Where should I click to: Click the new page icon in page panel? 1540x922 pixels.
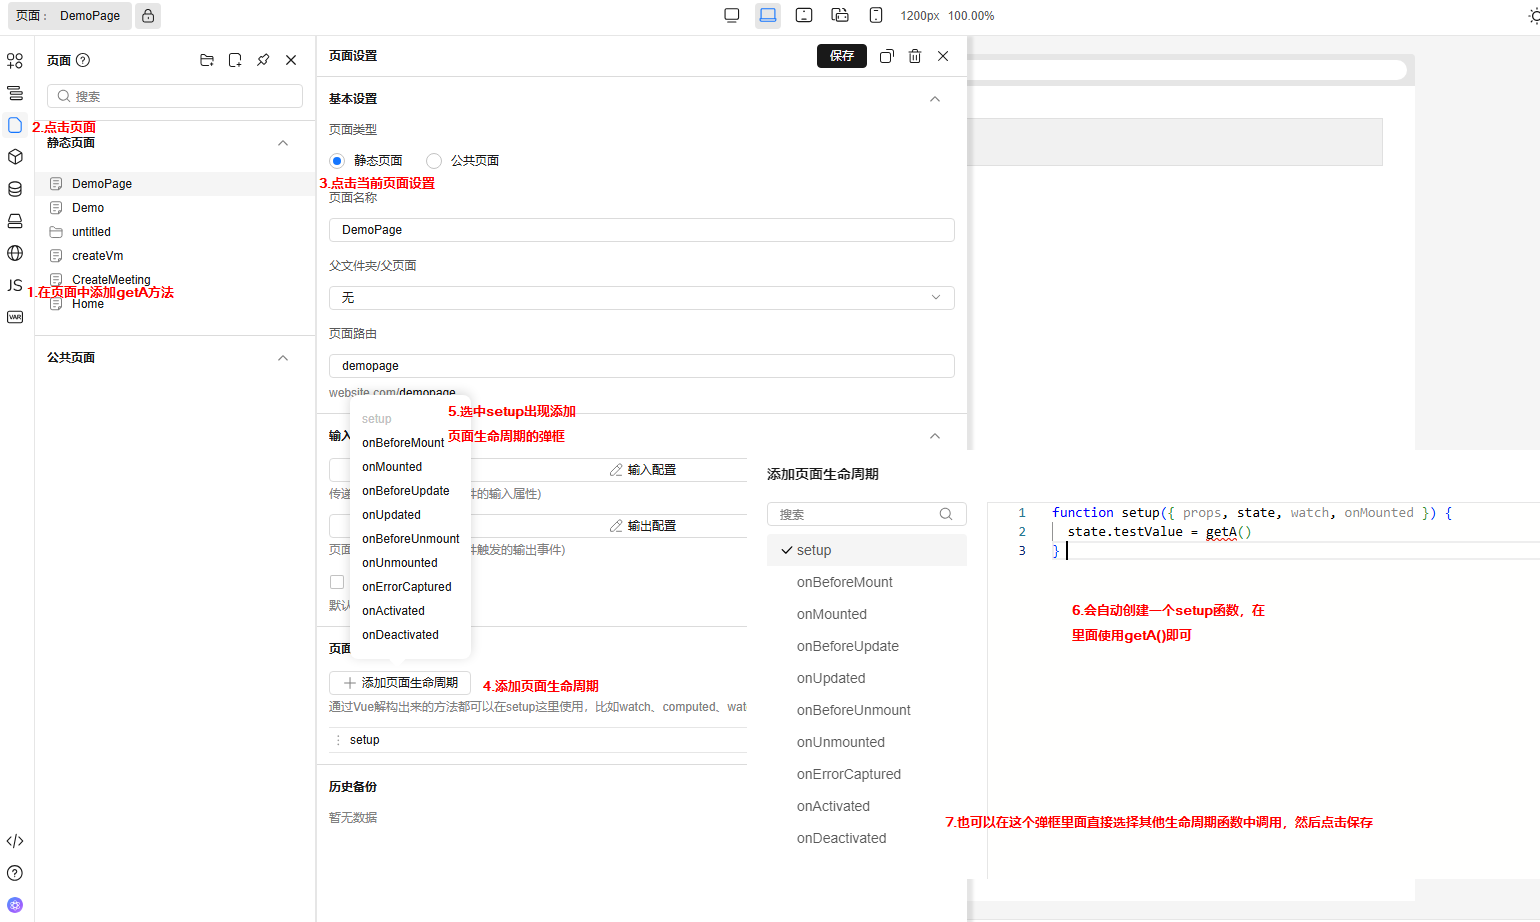(x=235, y=60)
